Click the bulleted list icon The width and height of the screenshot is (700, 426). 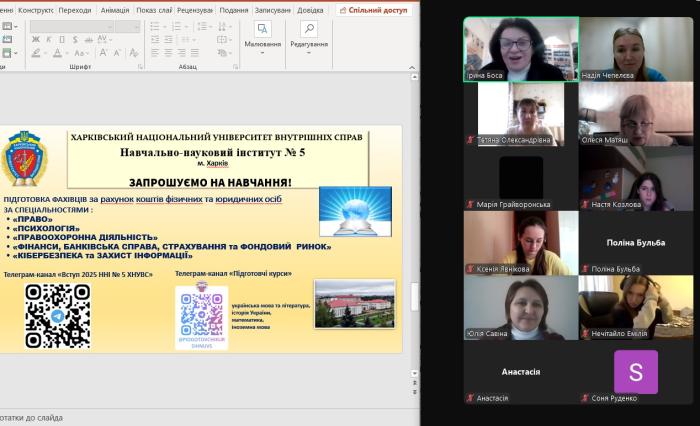(x=154, y=26)
